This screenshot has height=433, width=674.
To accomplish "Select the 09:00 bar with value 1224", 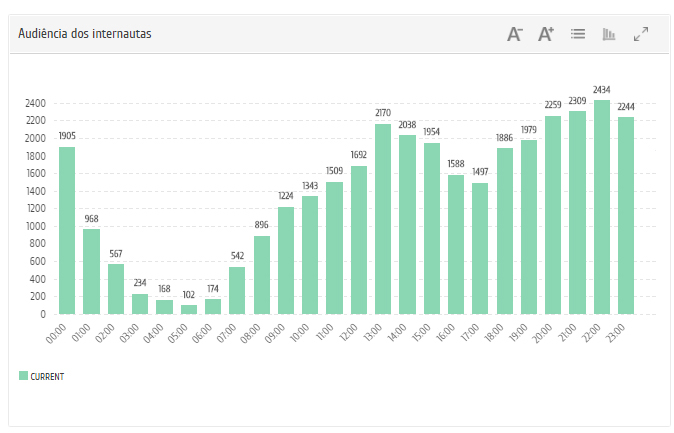I will pyautogui.click(x=286, y=260).
